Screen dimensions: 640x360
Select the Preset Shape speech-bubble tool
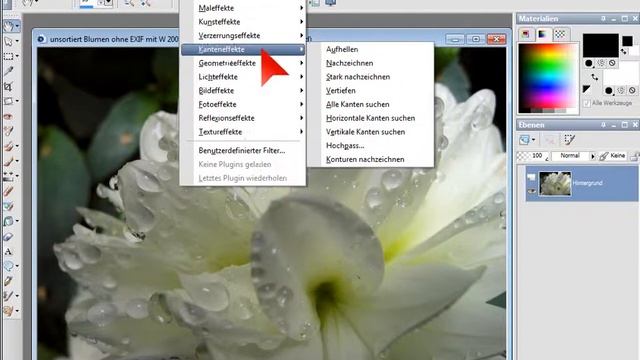tap(8, 266)
